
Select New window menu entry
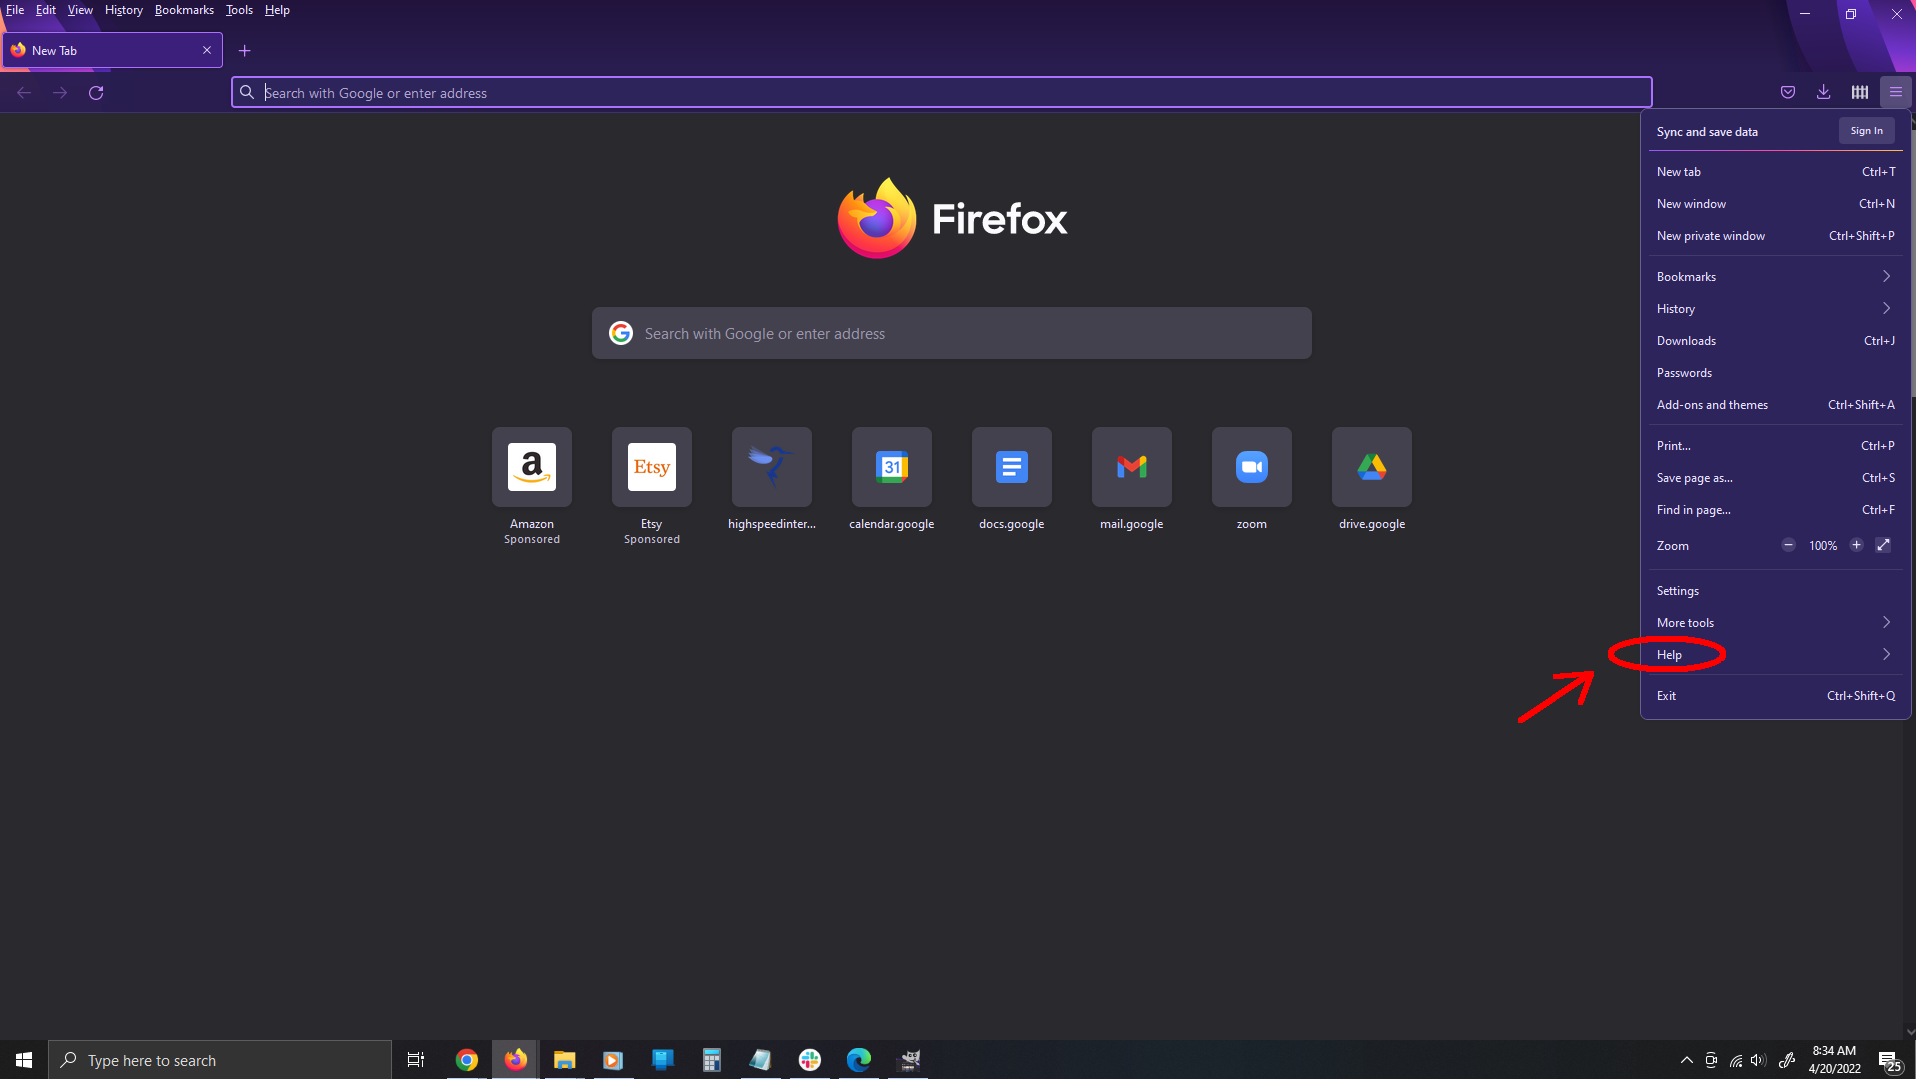coord(1775,204)
